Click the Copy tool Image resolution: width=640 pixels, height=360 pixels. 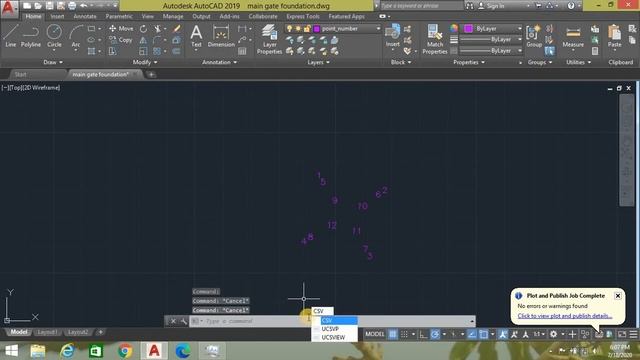pyautogui.click(x=121, y=40)
